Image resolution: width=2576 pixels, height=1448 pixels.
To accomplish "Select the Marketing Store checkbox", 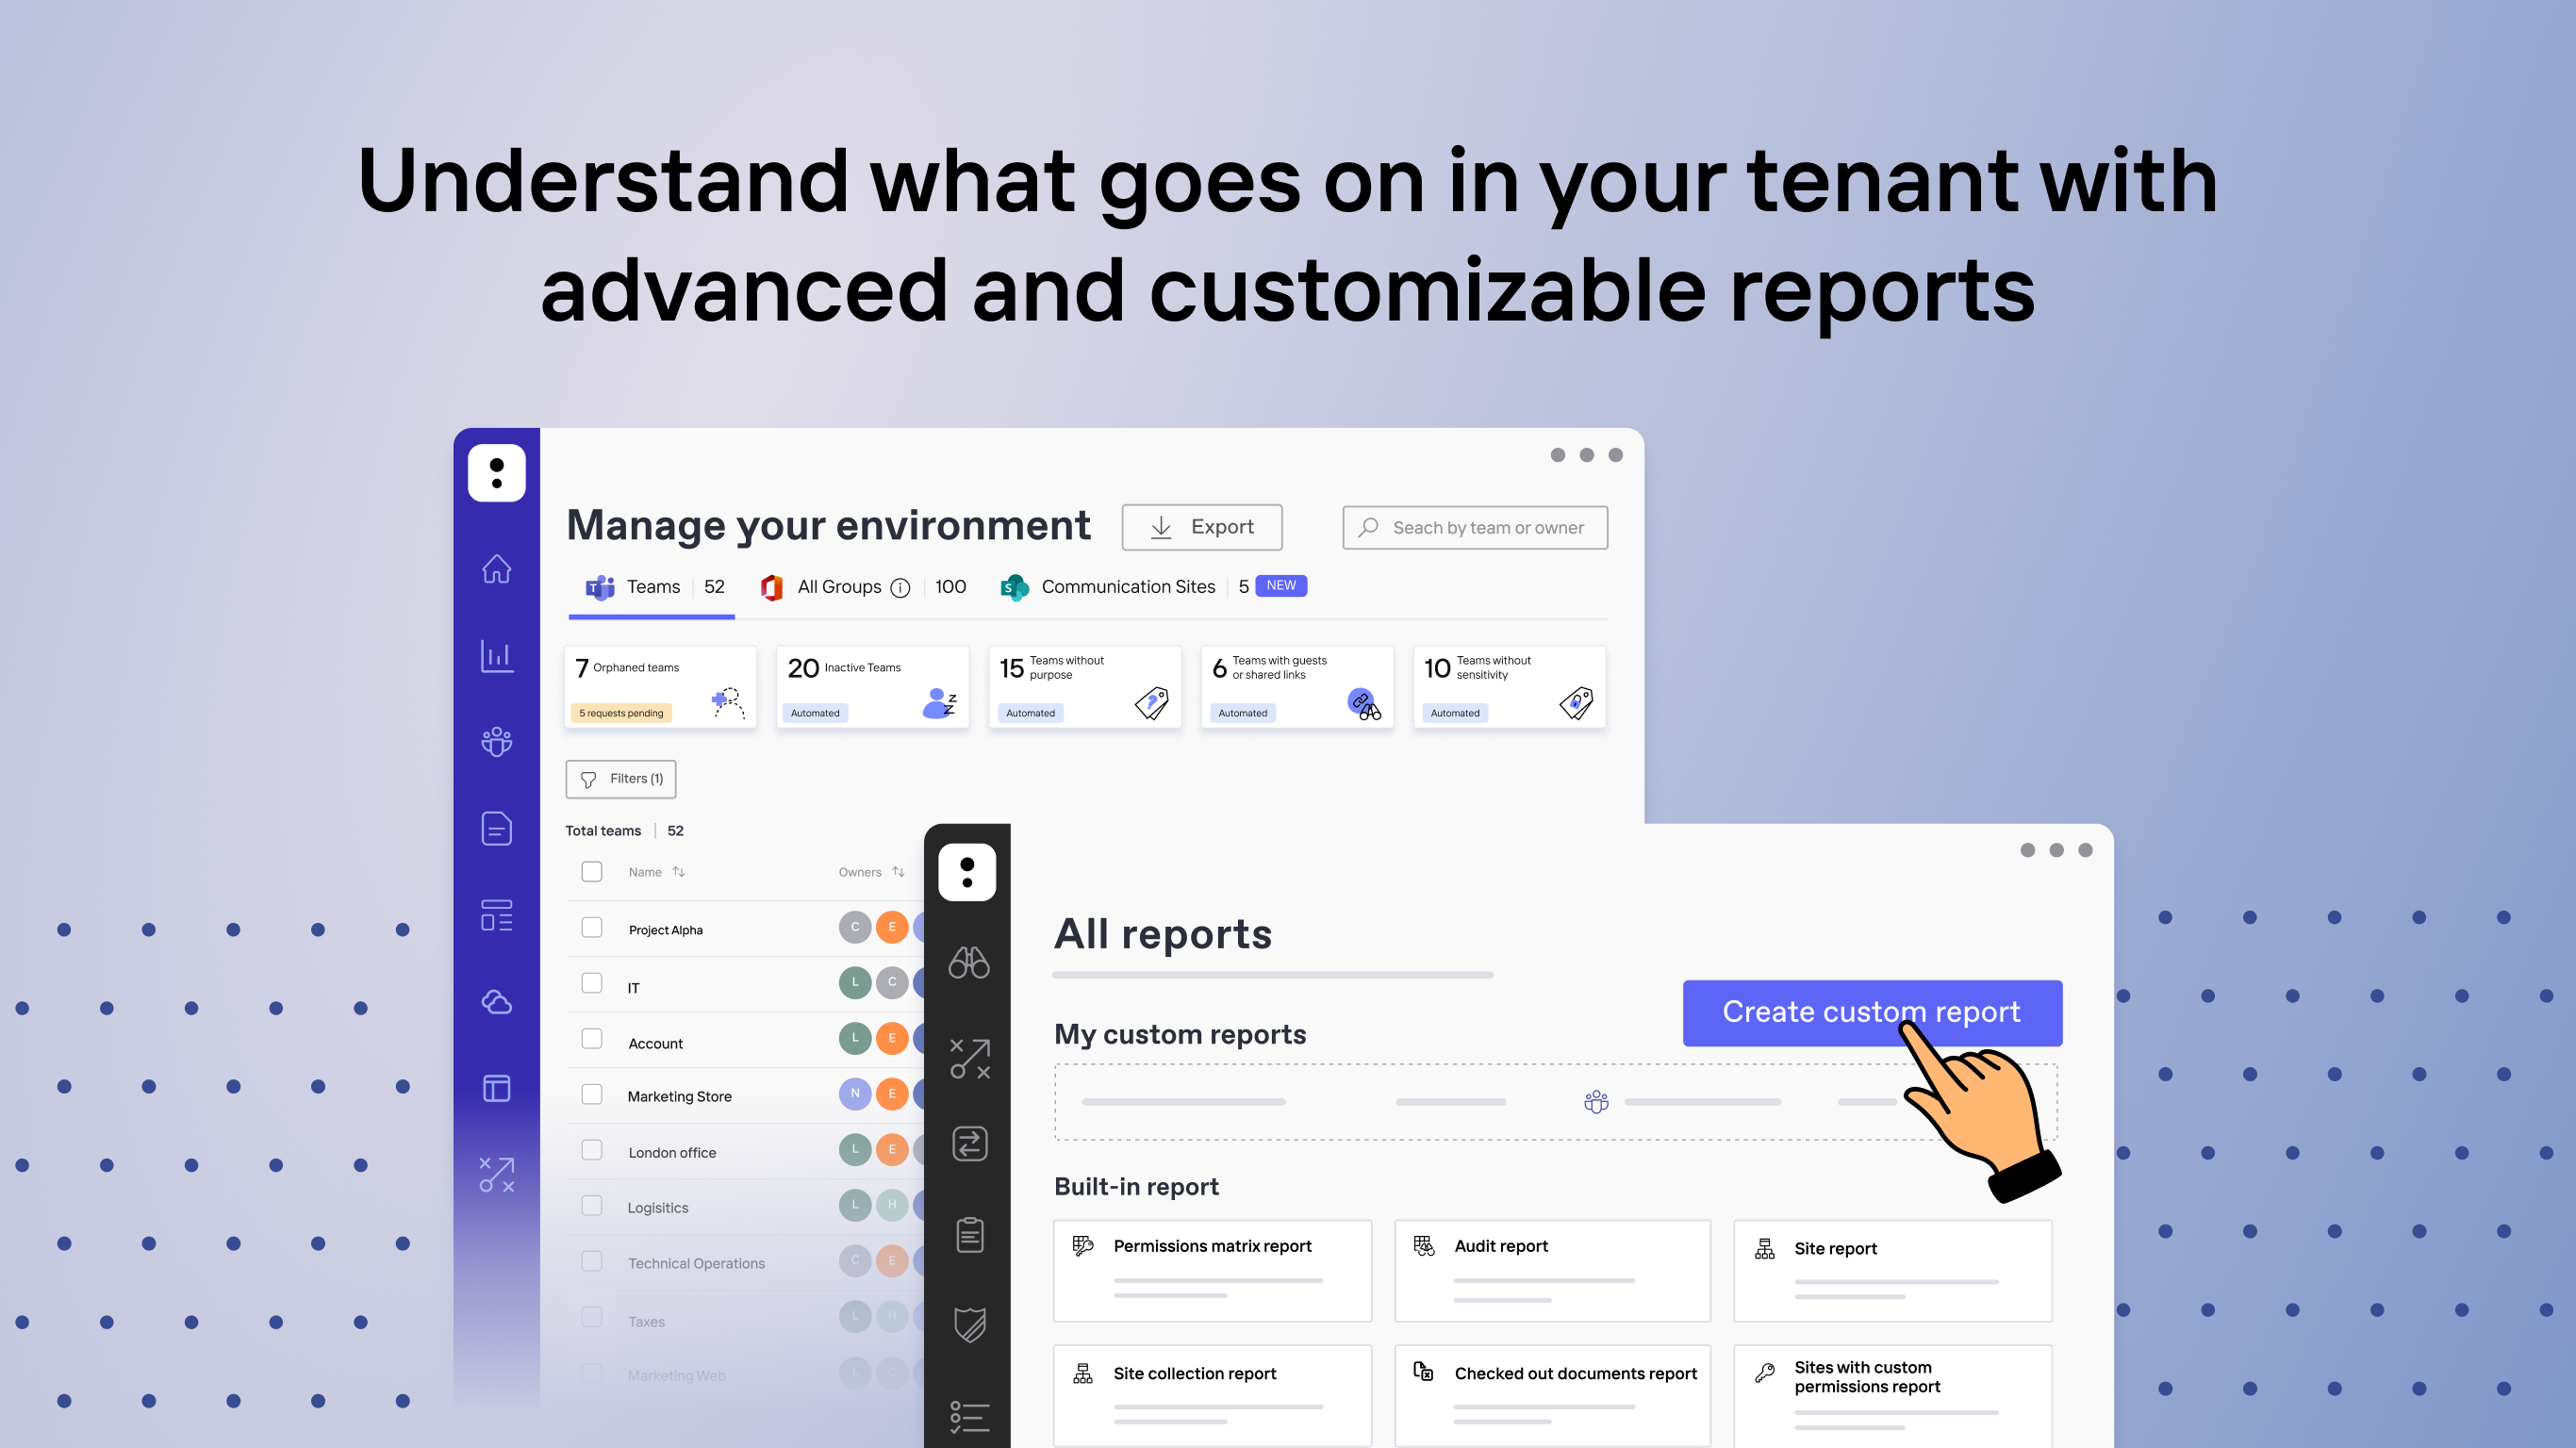I will pyautogui.click(x=591, y=1094).
